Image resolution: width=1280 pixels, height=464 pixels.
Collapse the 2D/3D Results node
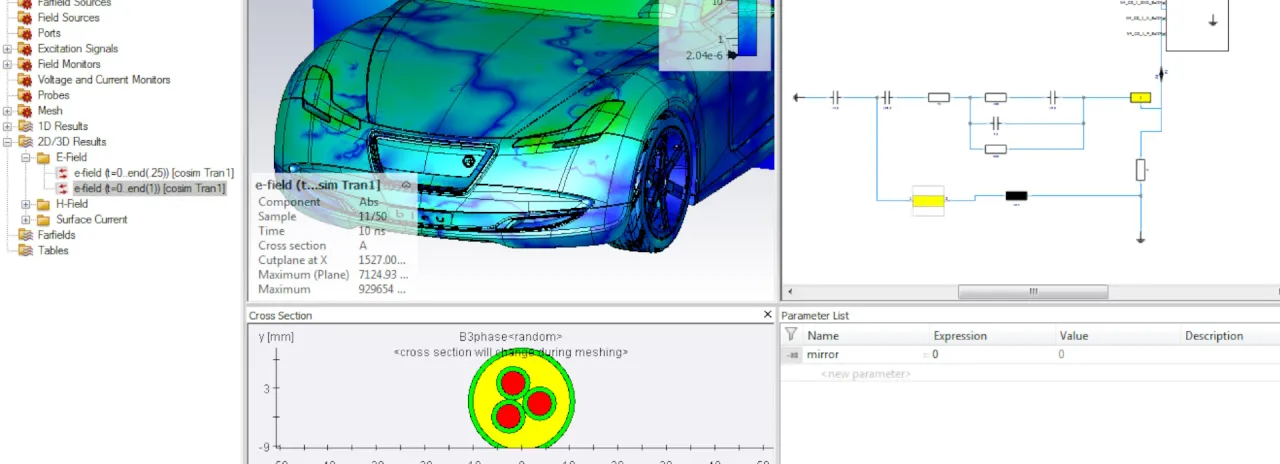(x=8, y=142)
